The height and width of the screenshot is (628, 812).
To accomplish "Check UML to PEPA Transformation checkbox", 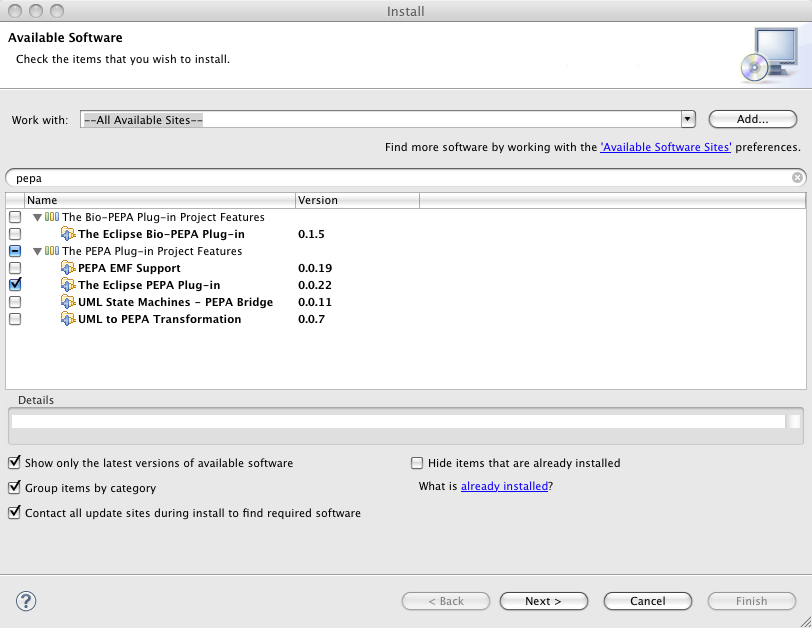I will (15, 319).
